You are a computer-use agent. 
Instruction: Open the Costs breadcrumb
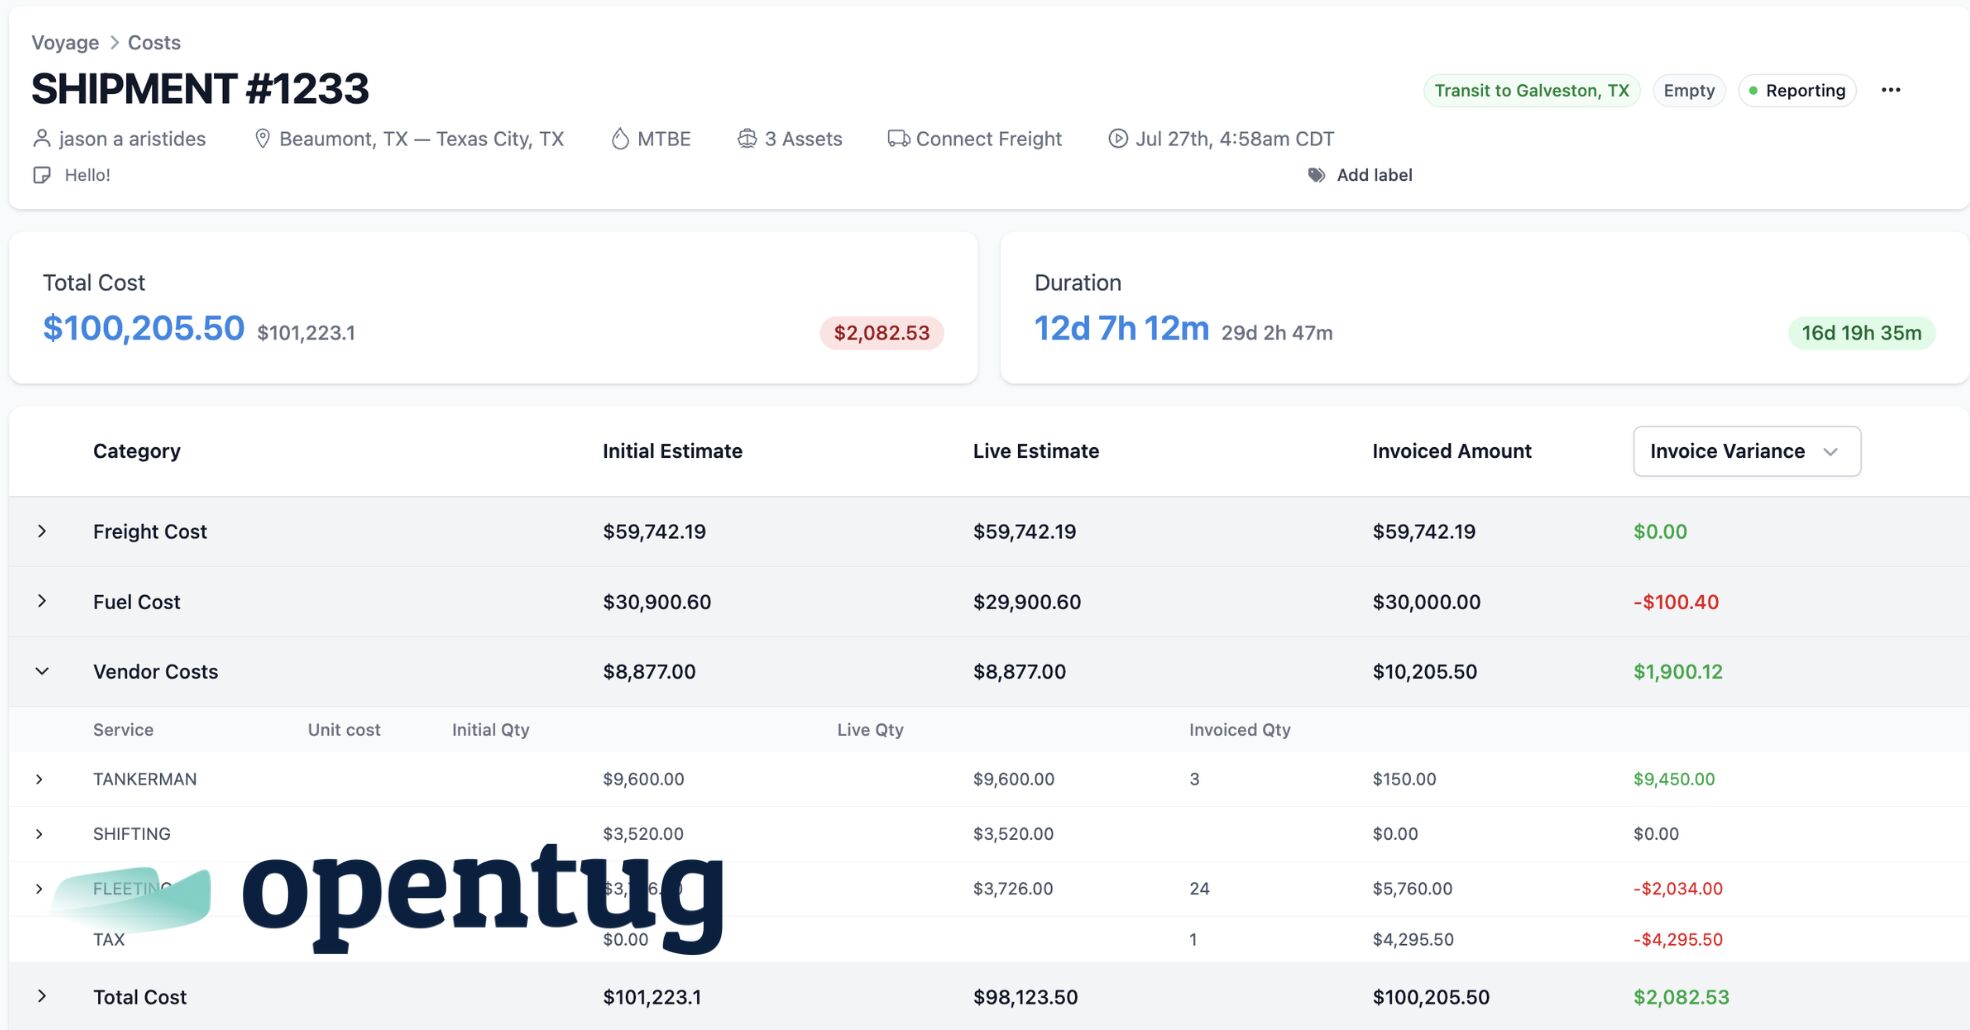point(154,42)
